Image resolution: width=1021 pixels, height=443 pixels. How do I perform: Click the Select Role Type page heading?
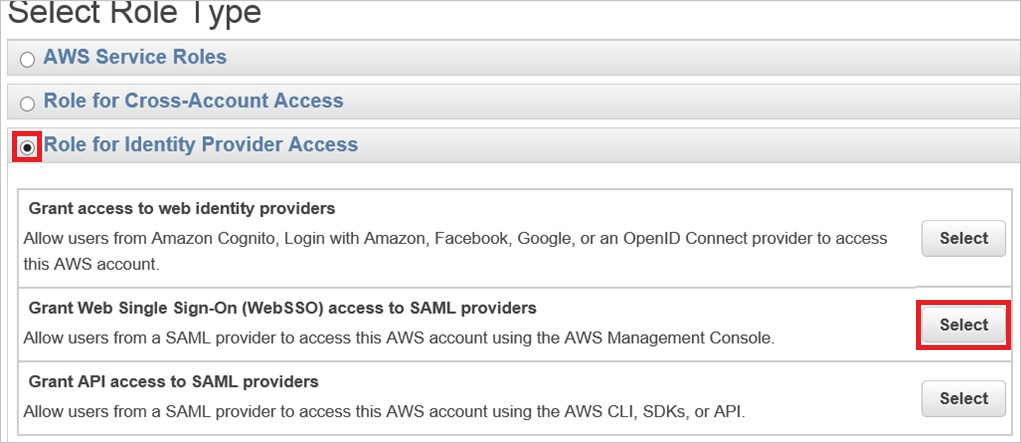[134, 12]
